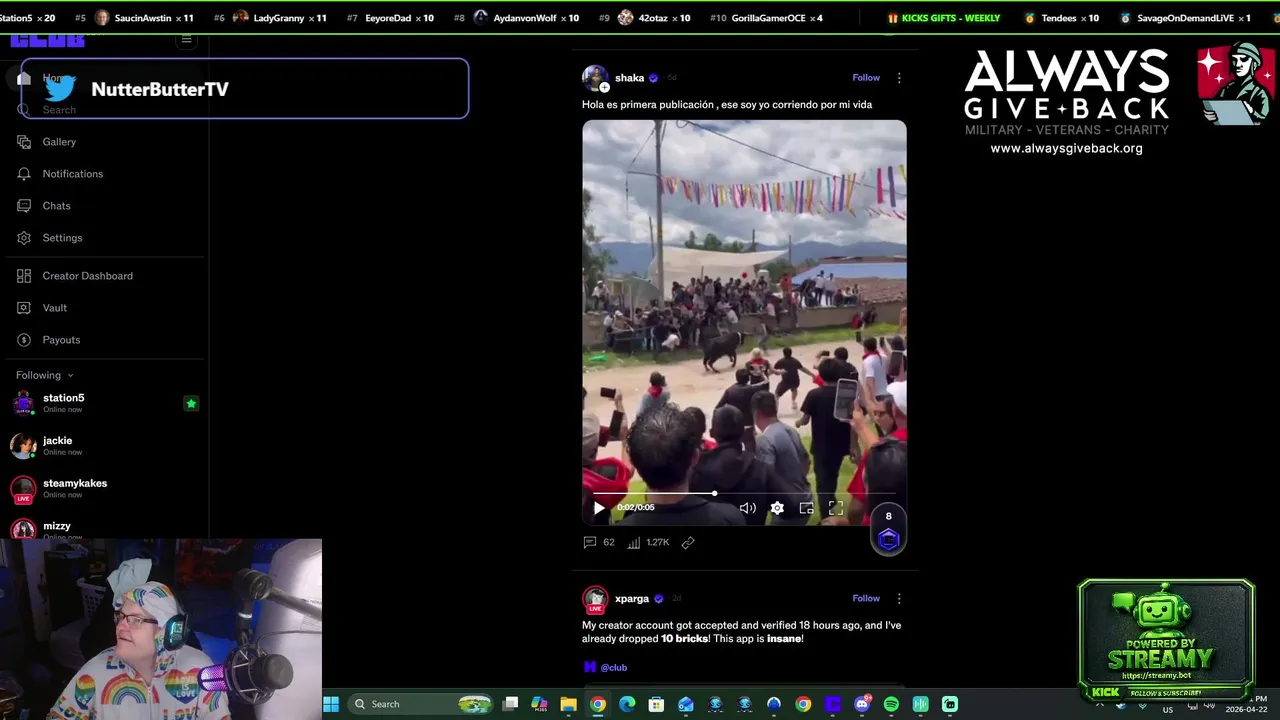The height and width of the screenshot is (720, 1280).
Task: Click the Notifications bell icon
Action: (24, 174)
